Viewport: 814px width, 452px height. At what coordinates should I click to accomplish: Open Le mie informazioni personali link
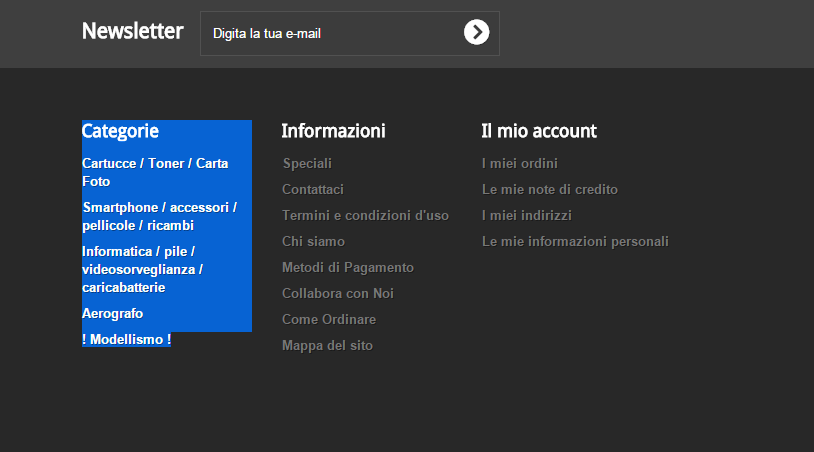tap(575, 241)
